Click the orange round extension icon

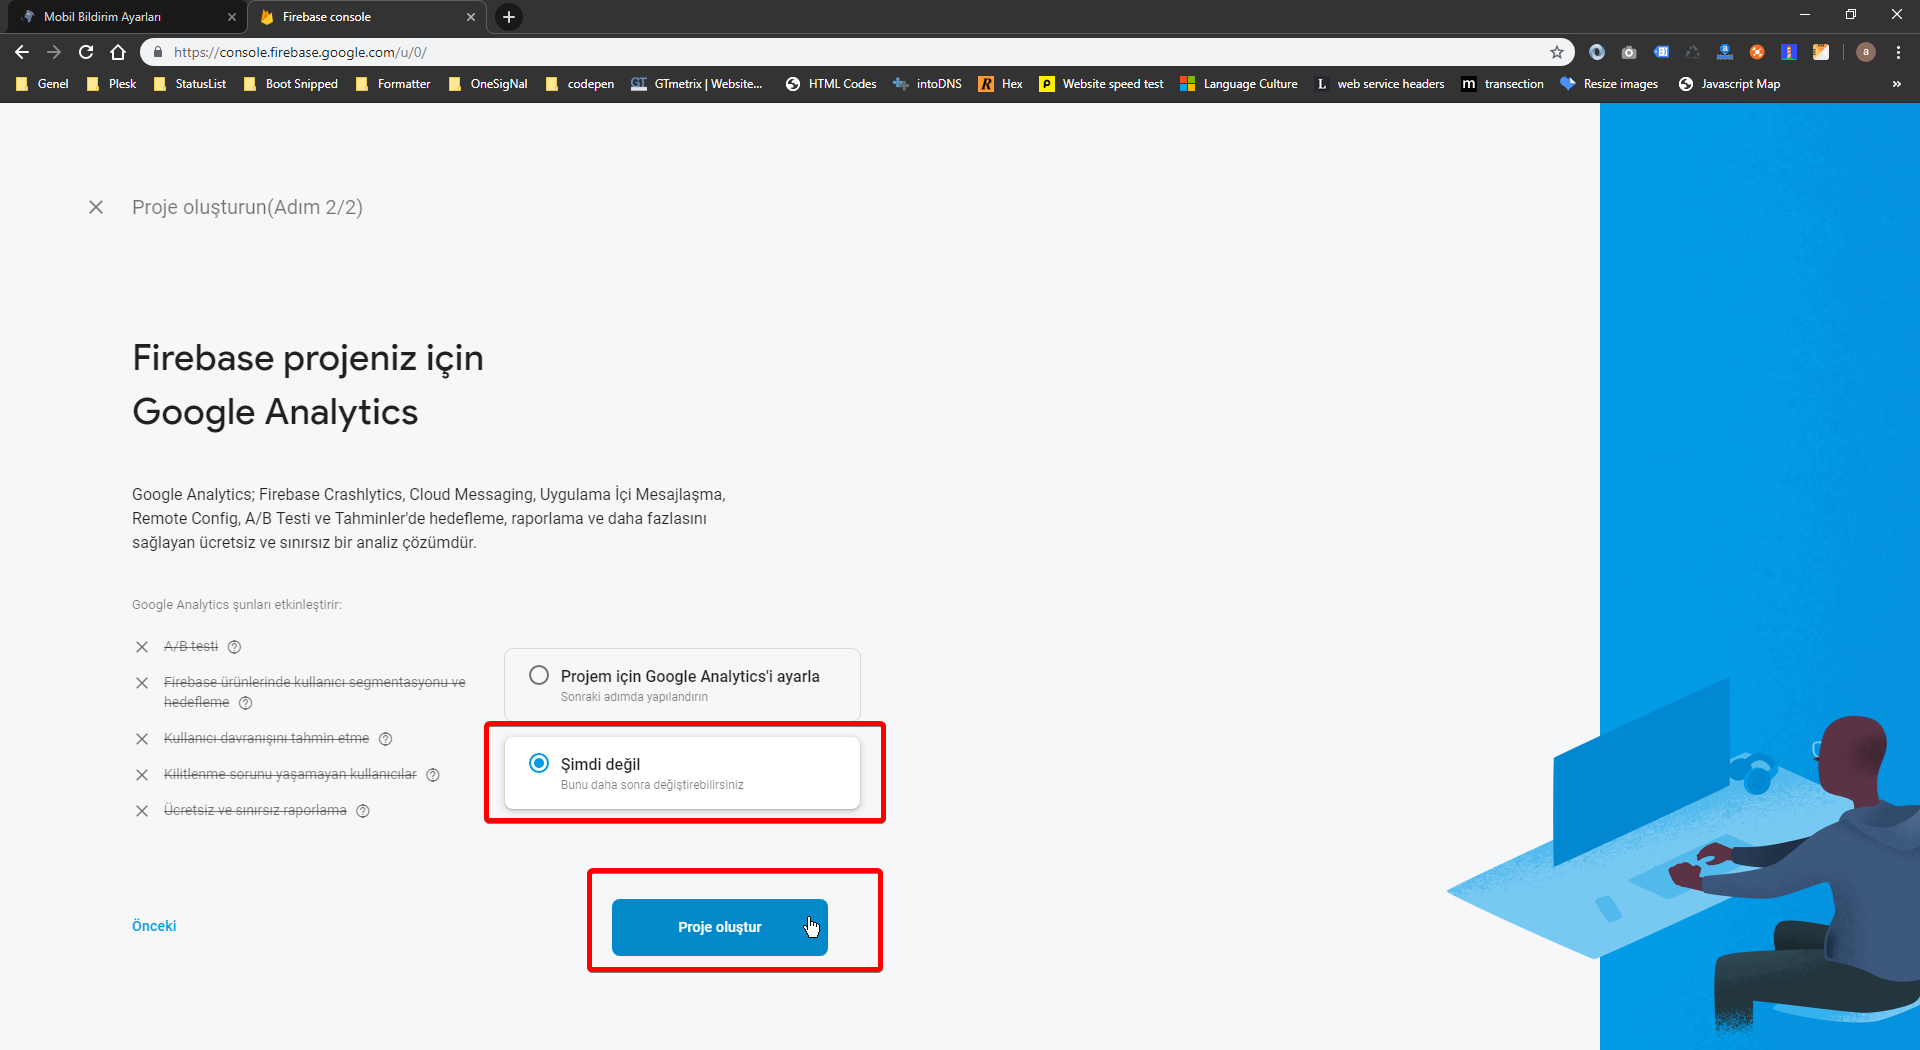tap(1757, 52)
